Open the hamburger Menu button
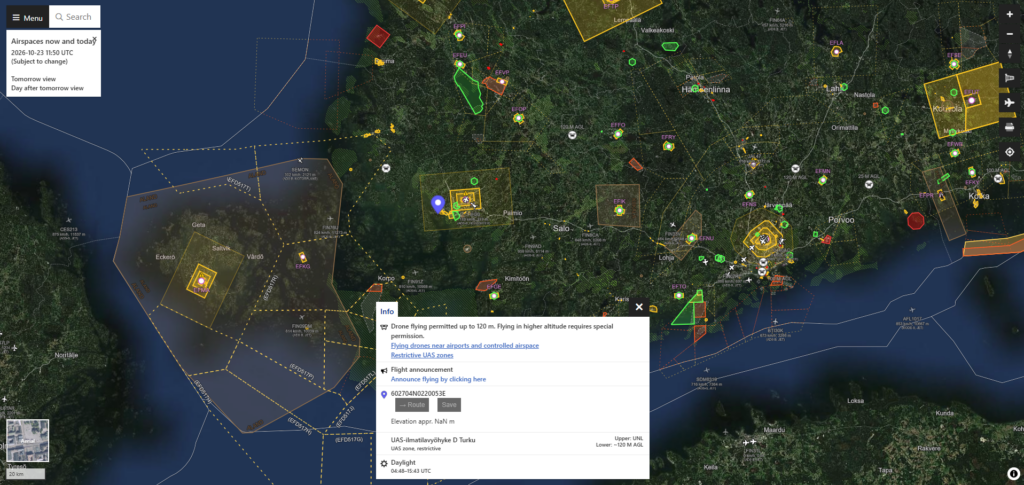This screenshot has height=485, width=1024. pos(27,17)
